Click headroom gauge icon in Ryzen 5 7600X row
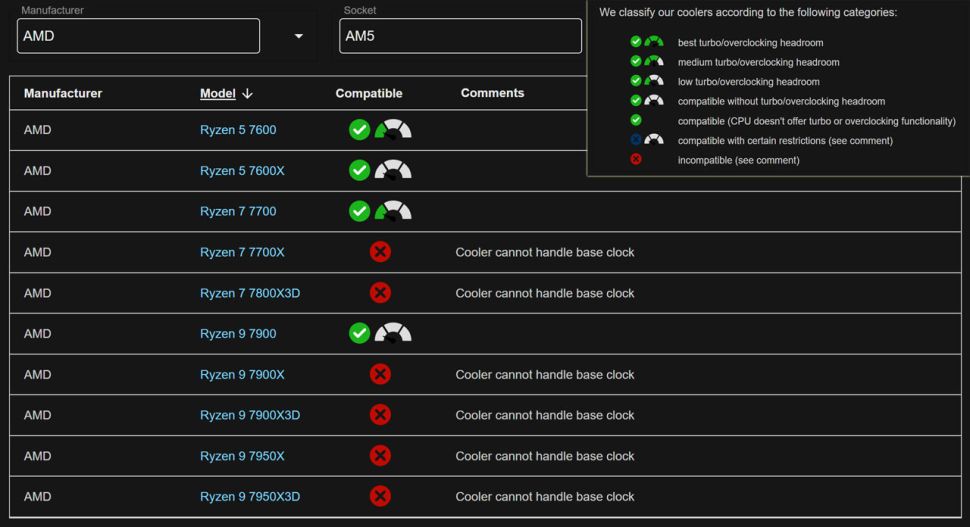 coord(393,171)
